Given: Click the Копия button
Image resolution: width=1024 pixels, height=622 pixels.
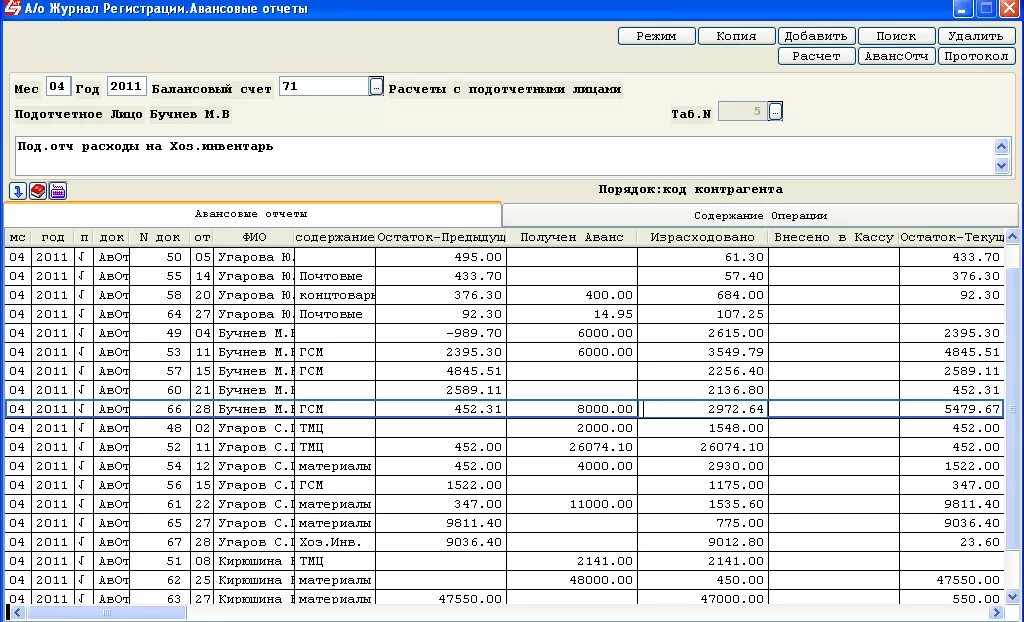Looking at the screenshot, I should tap(737, 36).
